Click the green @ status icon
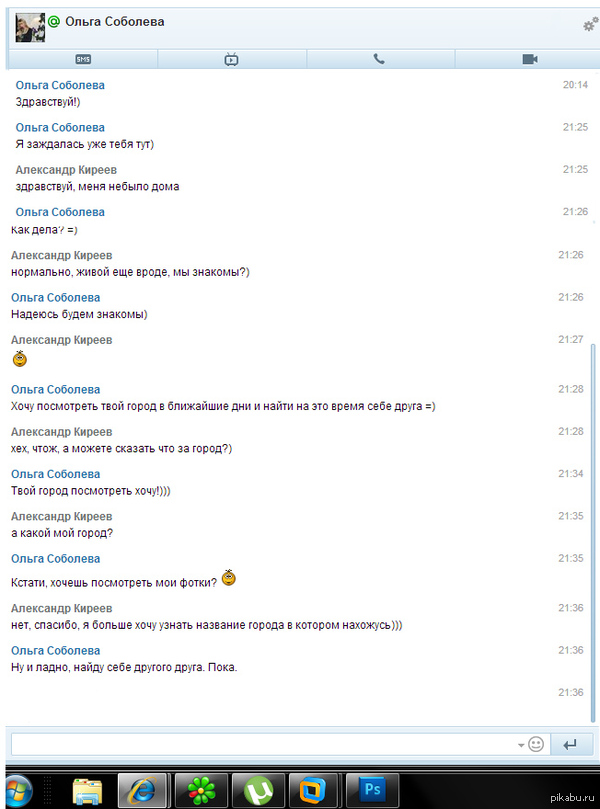The width and height of the screenshot is (600, 809). tap(54, 21)
